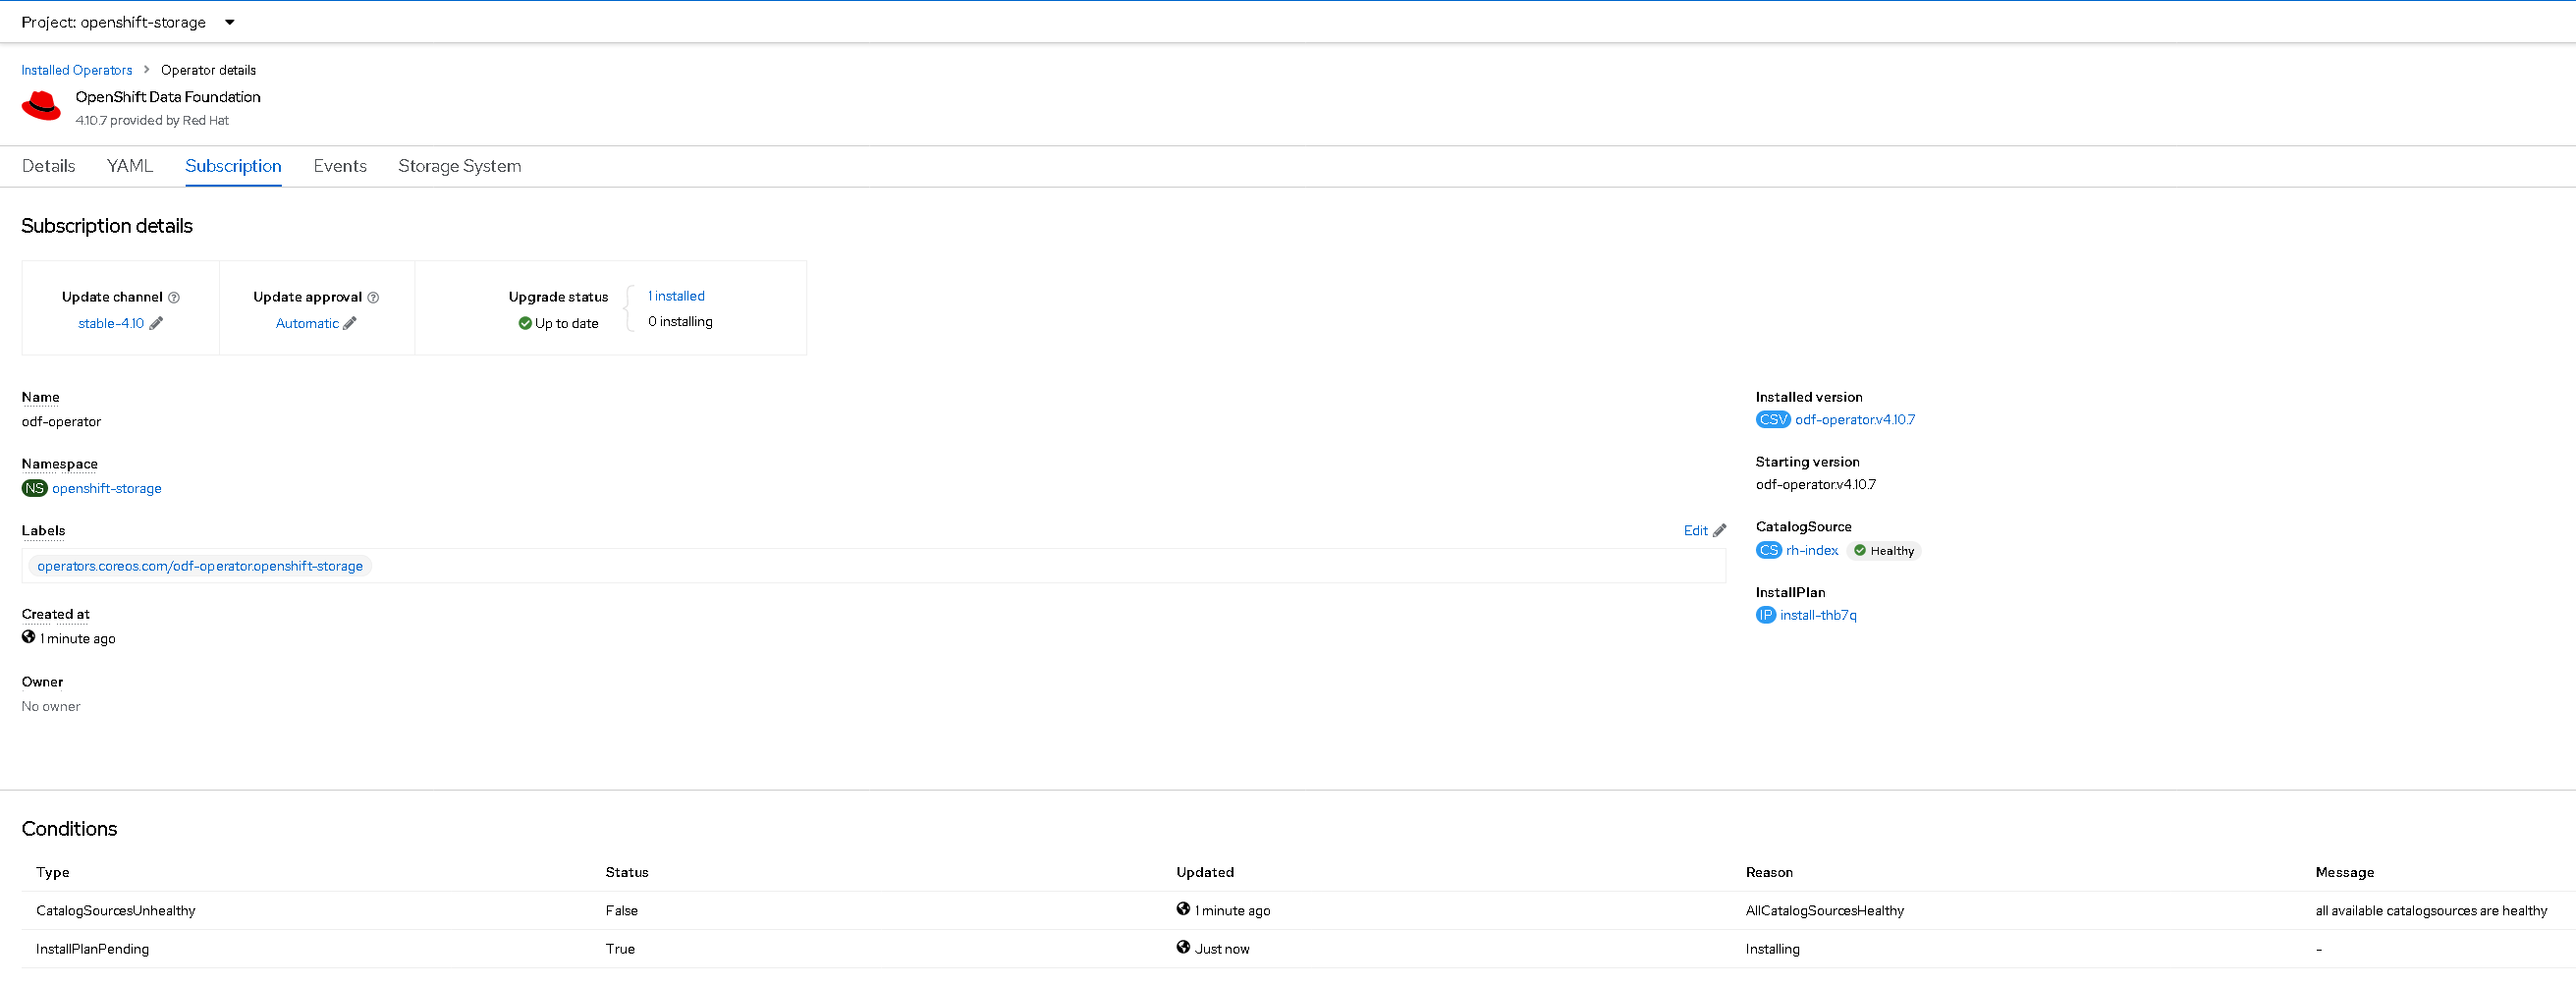Open the Update approval help tooltip

click(374, 296)
